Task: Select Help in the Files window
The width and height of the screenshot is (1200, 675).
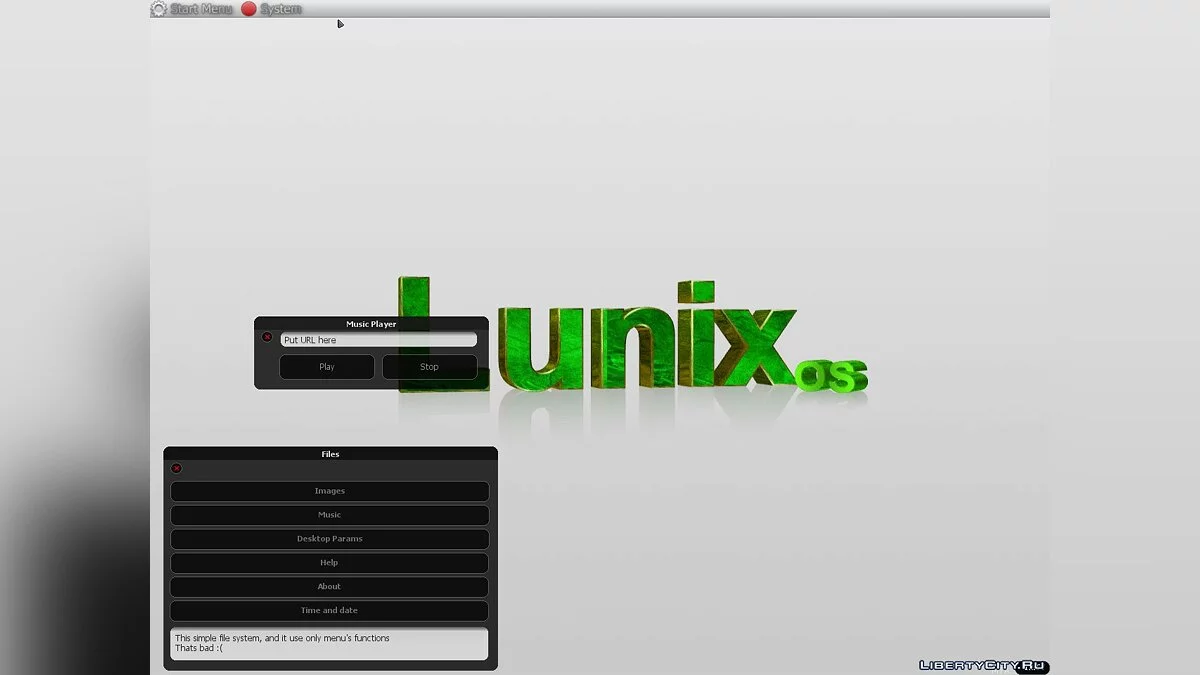Action: 329,563
